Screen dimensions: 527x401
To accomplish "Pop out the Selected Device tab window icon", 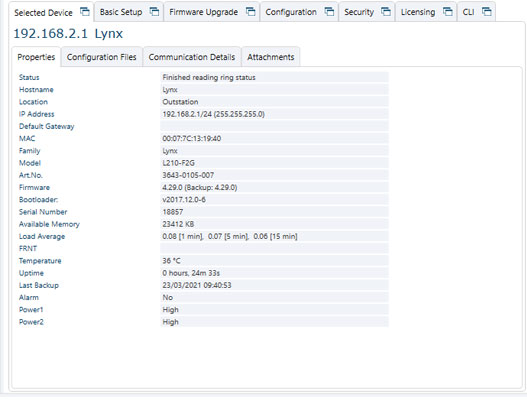I will click(85, 12).
